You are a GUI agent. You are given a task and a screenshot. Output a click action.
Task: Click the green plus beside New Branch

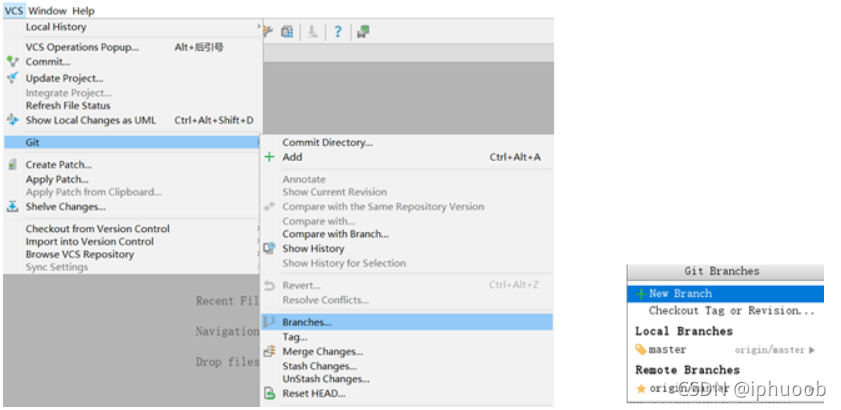640,294
